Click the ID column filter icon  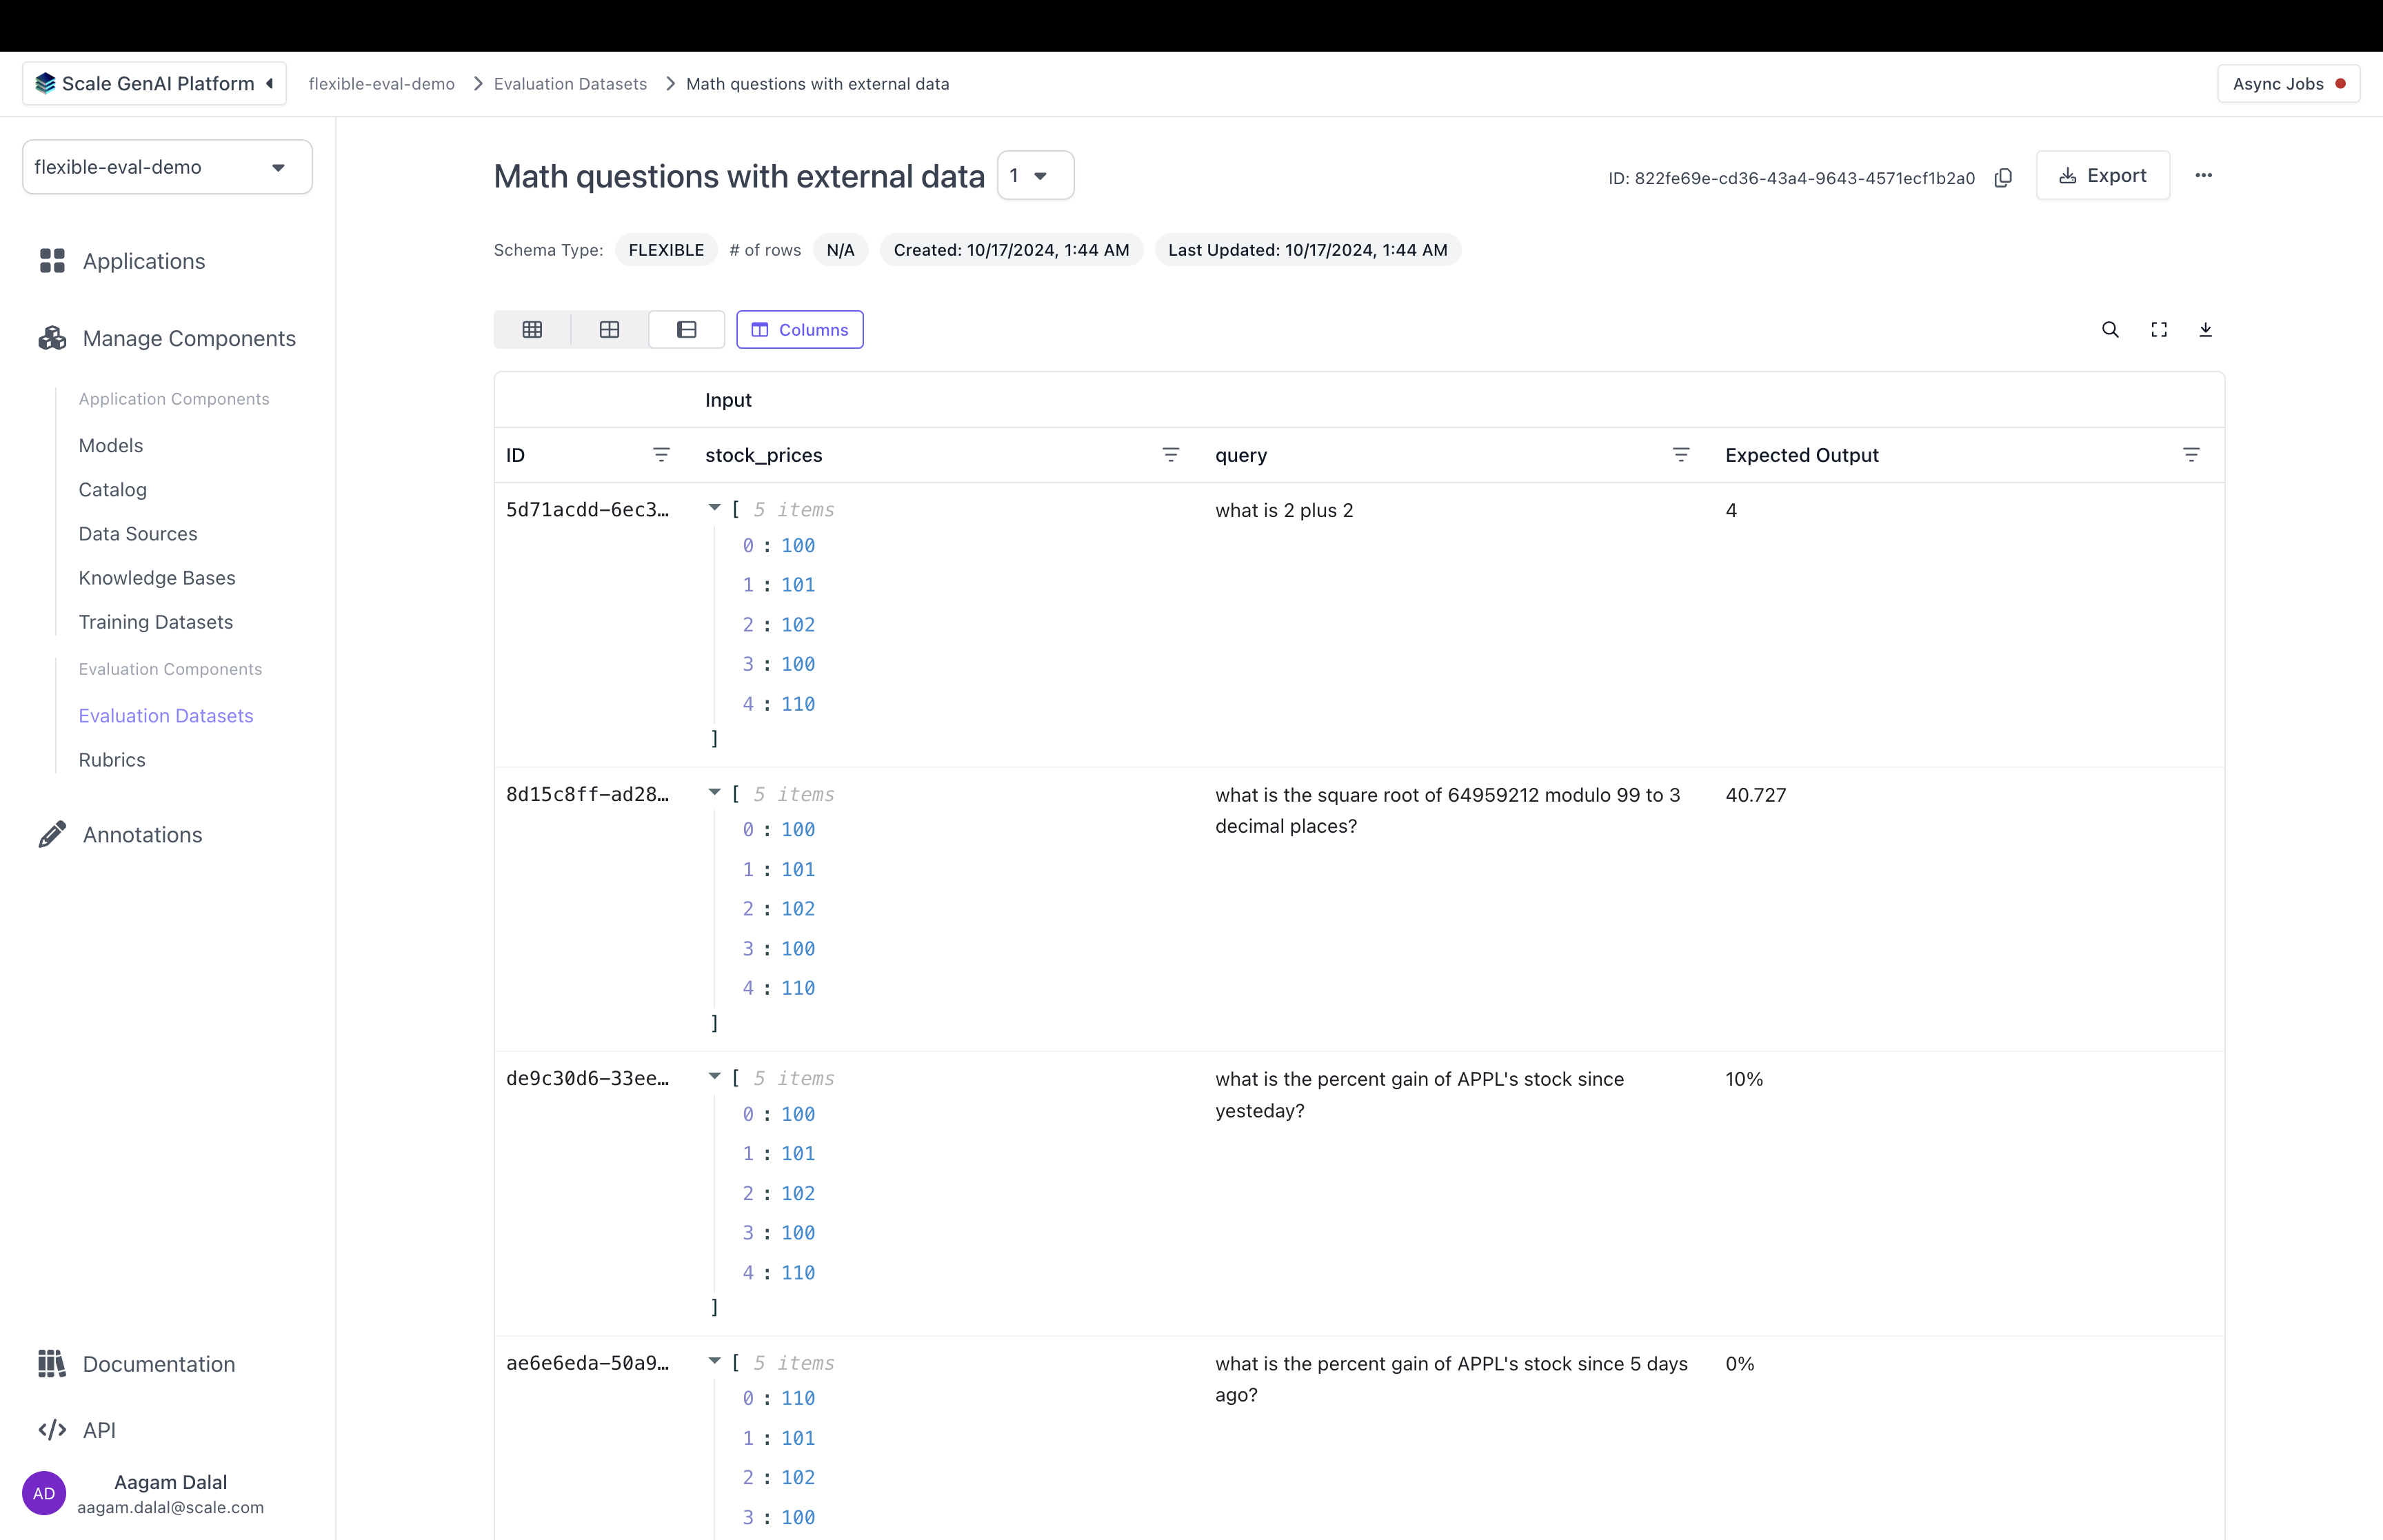[661, 455]
